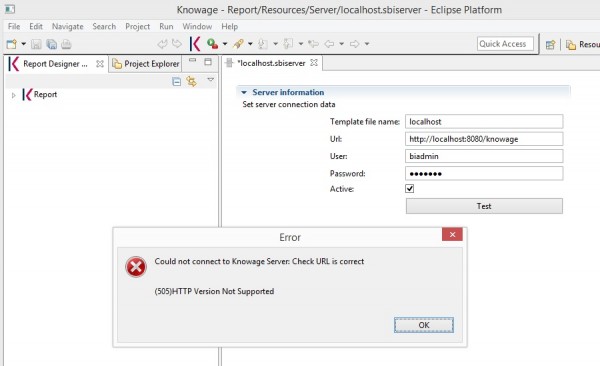This screenshot has width=600, height=366.
Task: Open the New wizard dropdown arrow
Action: click(x=23, y=44)
